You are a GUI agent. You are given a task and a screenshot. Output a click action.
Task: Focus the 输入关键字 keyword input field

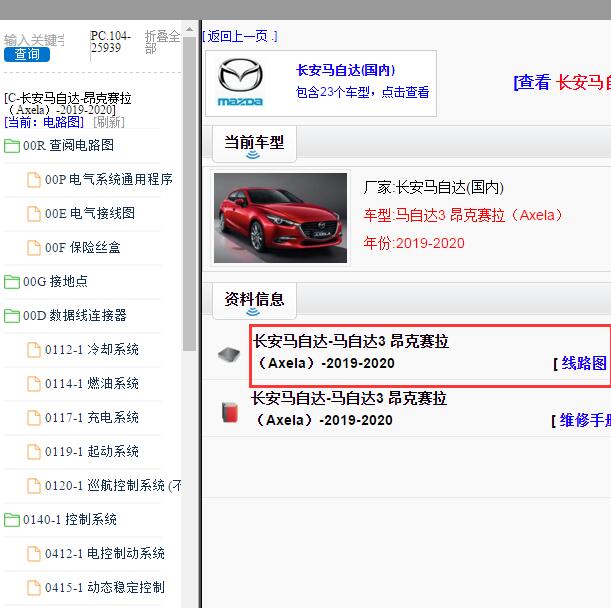pos(34,40)
